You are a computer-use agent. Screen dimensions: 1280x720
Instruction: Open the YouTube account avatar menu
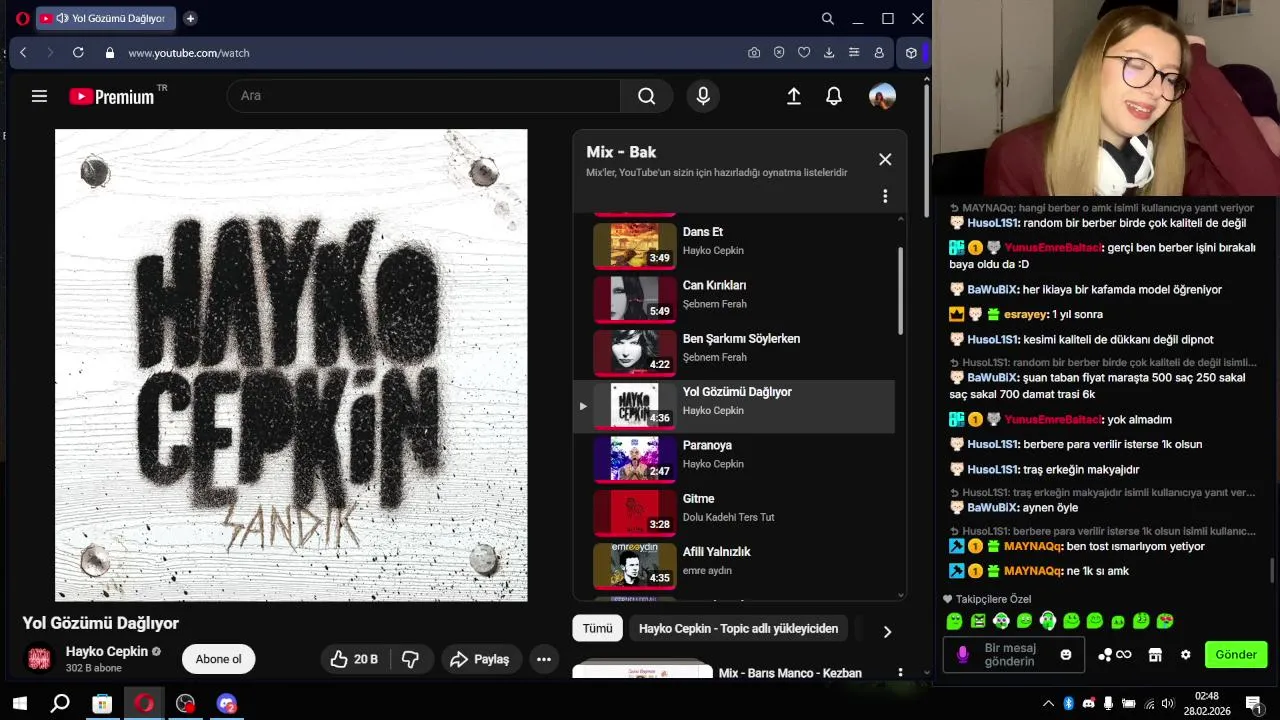coord(882,96)
